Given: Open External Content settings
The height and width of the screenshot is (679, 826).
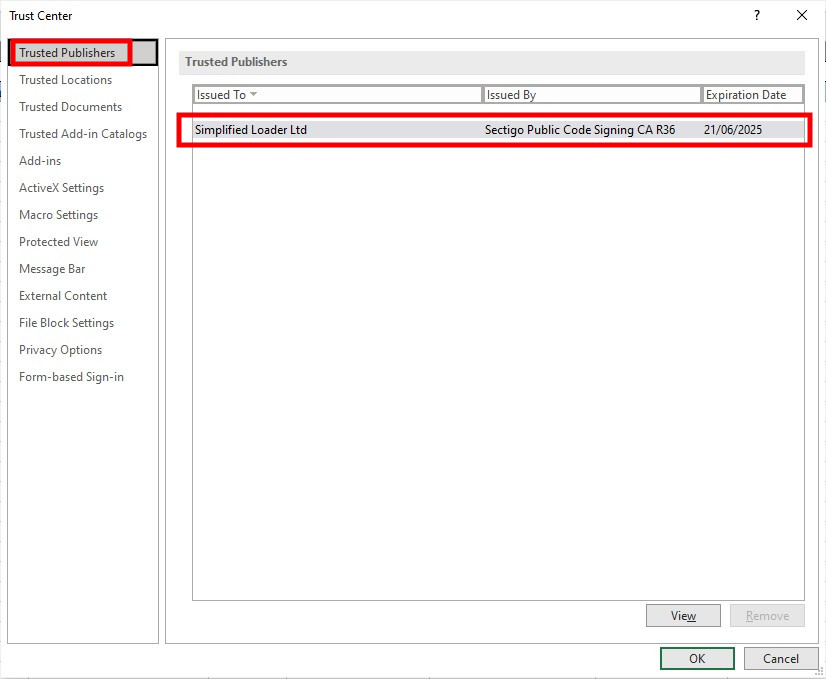Looking at the screenshot, I should coord(62,296).
